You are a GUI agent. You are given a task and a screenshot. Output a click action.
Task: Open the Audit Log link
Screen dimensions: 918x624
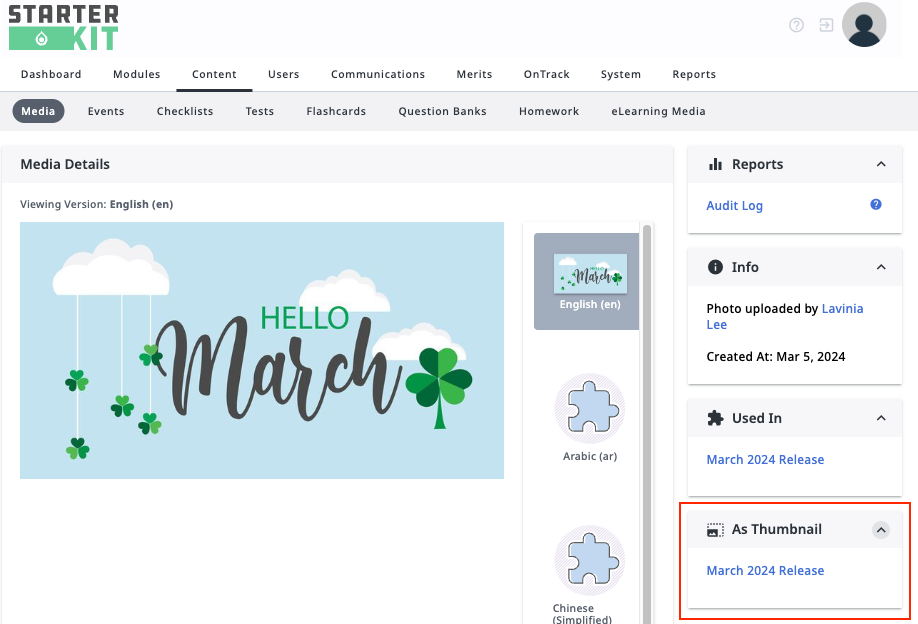[734, 205]
